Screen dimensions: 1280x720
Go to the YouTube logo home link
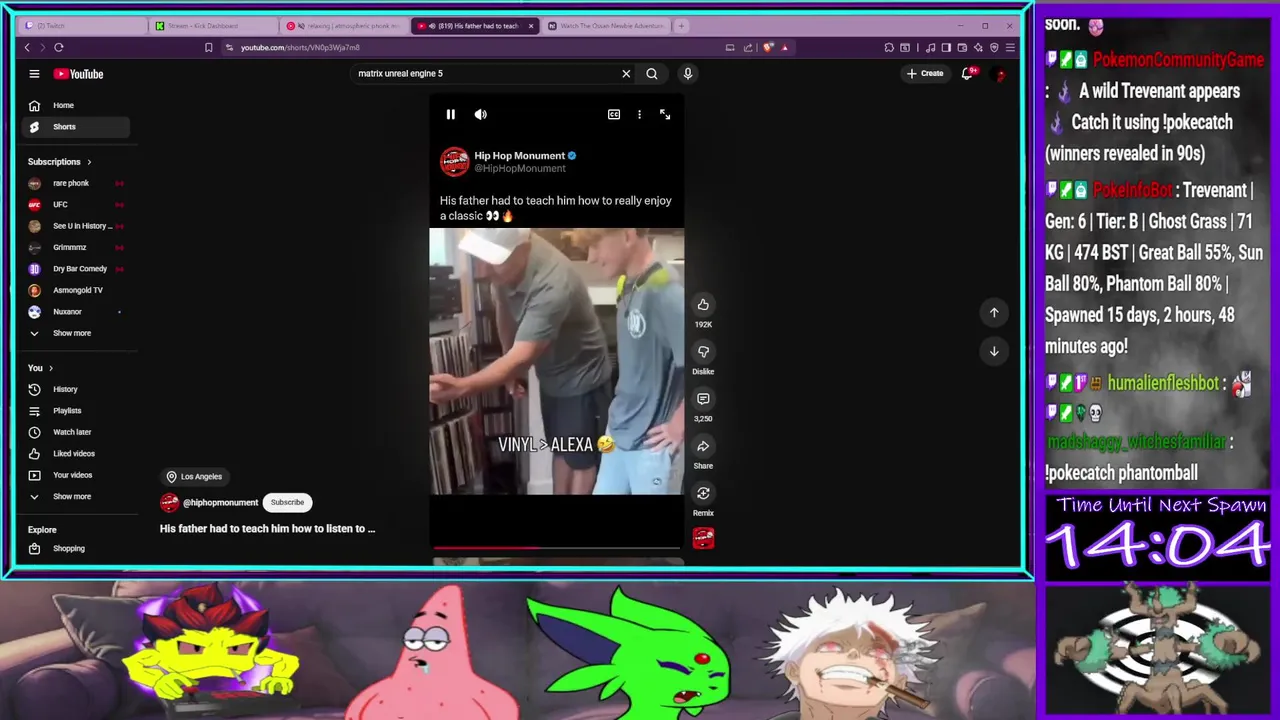pos(78,74)
